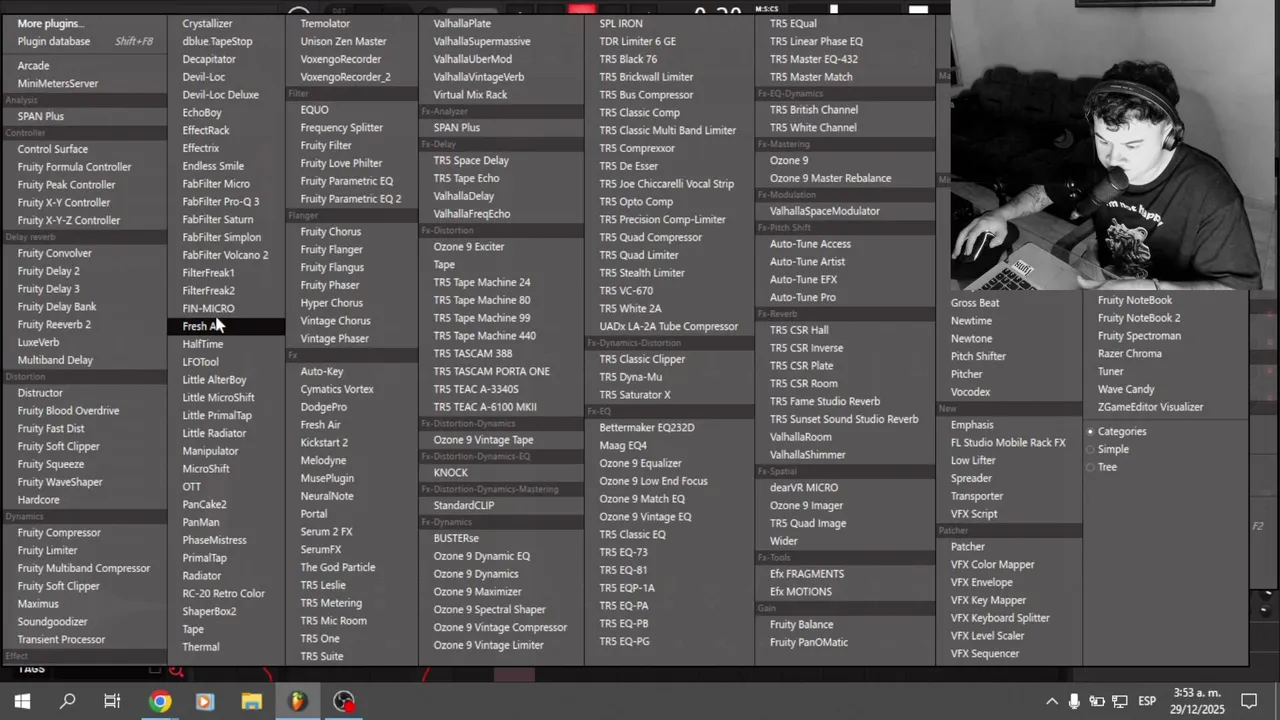Click the network tray icon
This screenshot has width=1280, height=720.
(1120, 701)
